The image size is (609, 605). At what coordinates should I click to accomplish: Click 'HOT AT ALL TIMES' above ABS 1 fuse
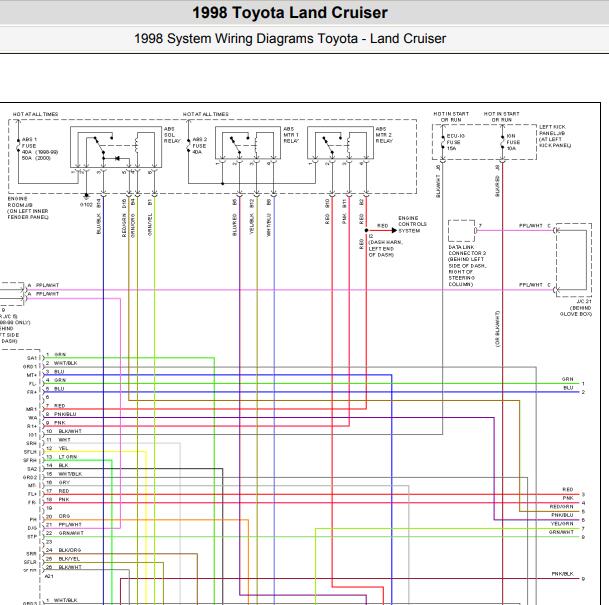[x=35, y=114]
